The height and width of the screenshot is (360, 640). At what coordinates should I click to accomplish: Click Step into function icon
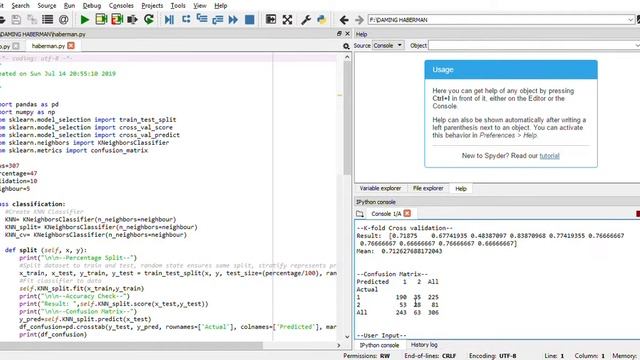[x=202, y=19]
